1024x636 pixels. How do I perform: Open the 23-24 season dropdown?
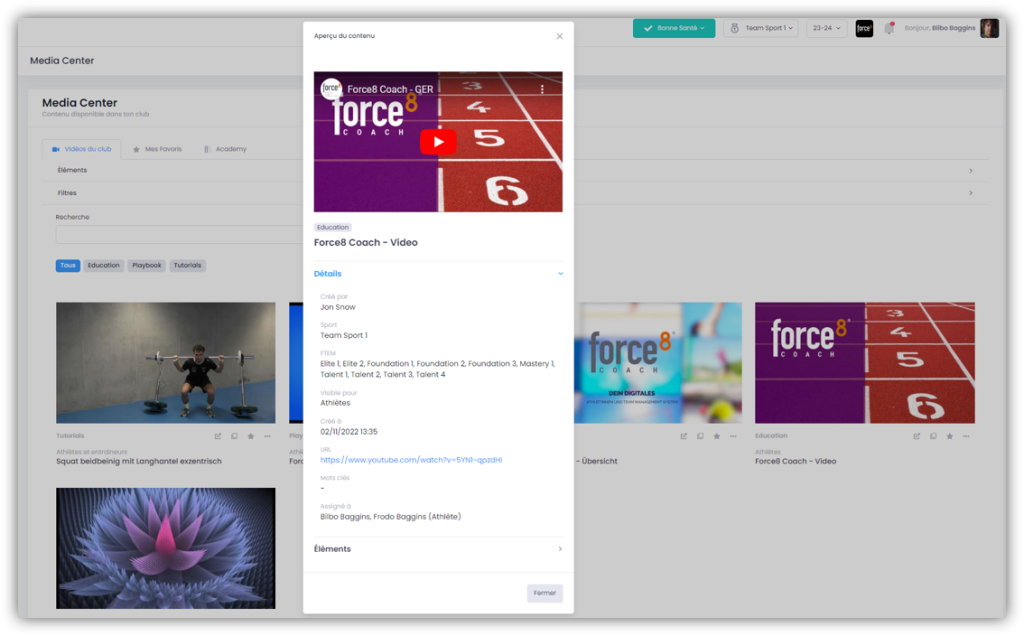(x=826, y=28)
